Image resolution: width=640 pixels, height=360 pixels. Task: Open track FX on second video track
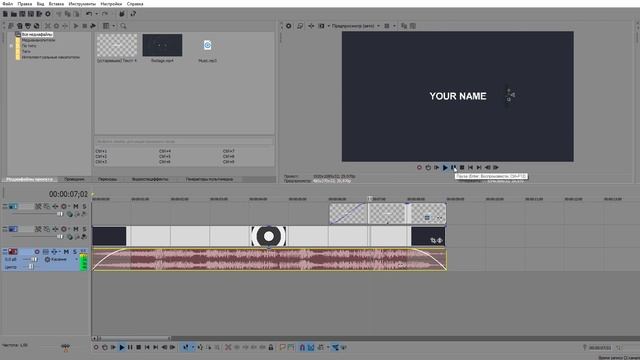55,229
